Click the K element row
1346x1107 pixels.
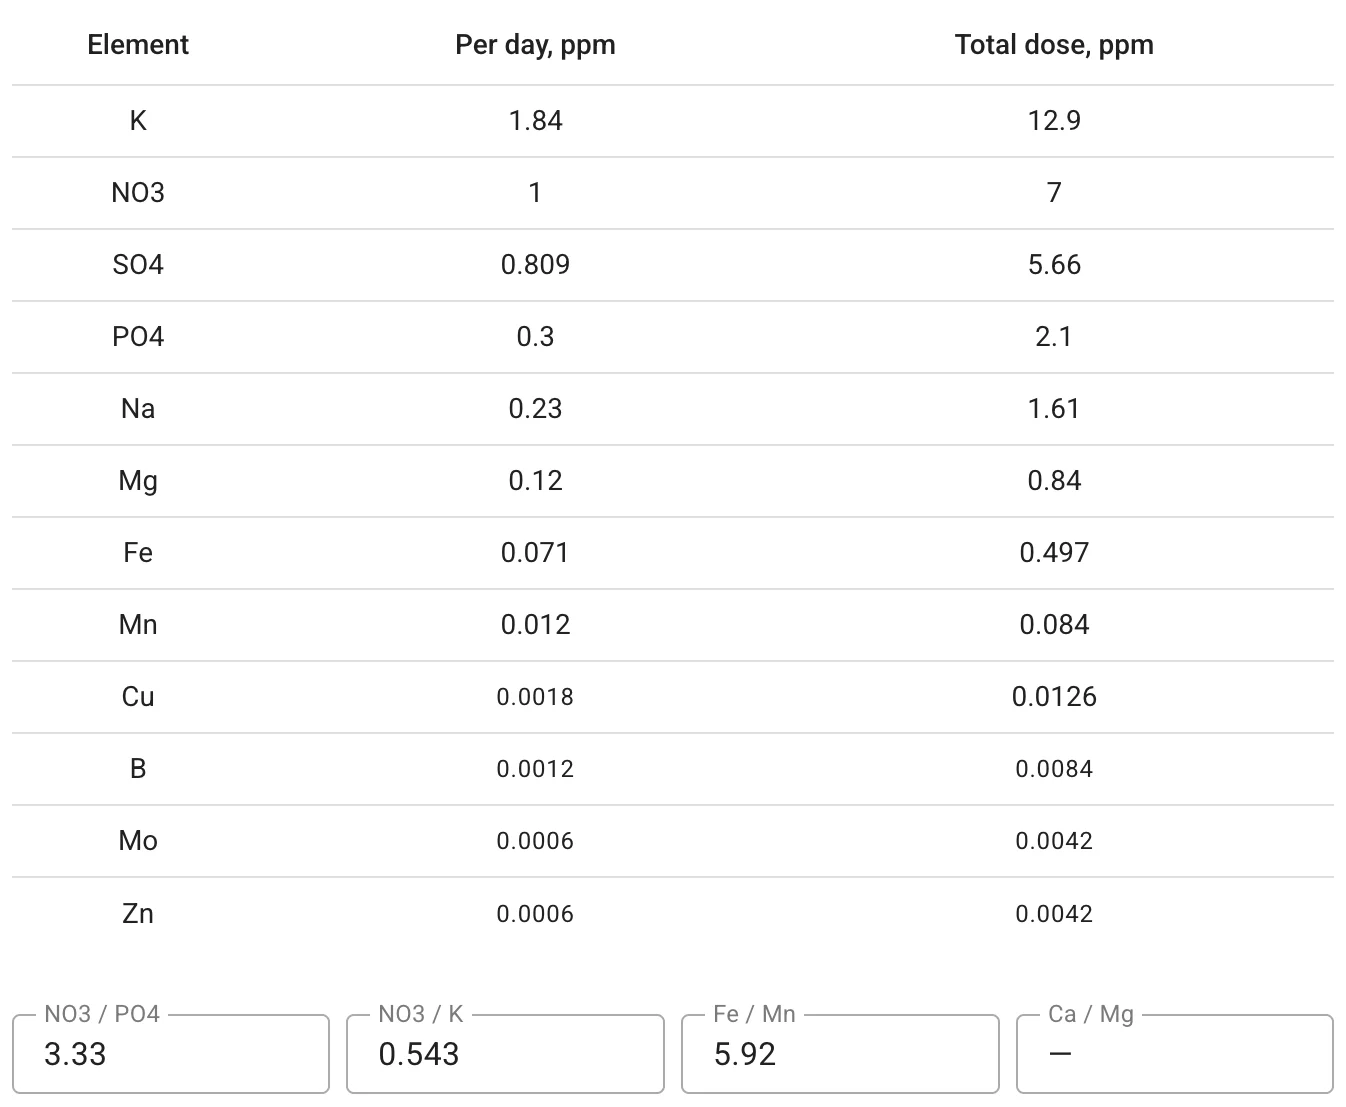pyautogui.click(x=137, y=121)
